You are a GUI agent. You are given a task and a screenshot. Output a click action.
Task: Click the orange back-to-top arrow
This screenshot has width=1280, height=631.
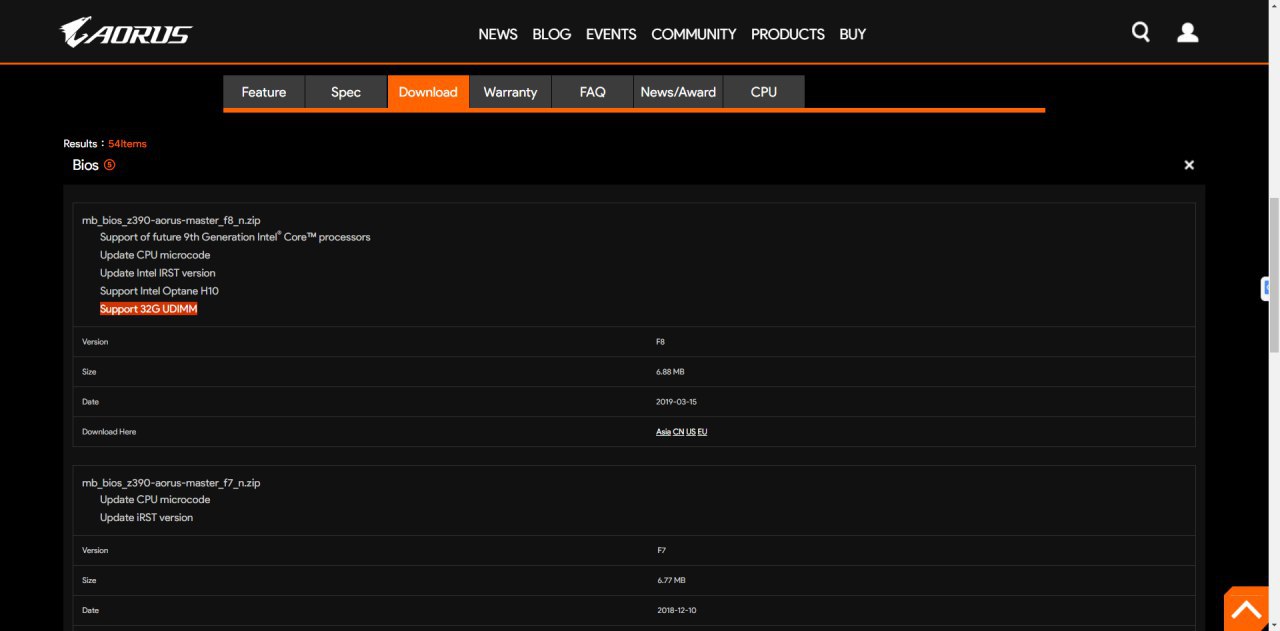(x=1246, y=608)
